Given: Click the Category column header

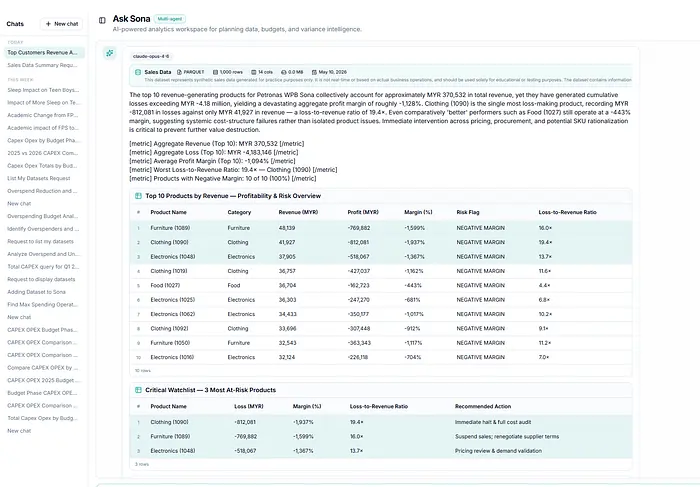Looking at the screenshot, I should (x=239, y=212).
